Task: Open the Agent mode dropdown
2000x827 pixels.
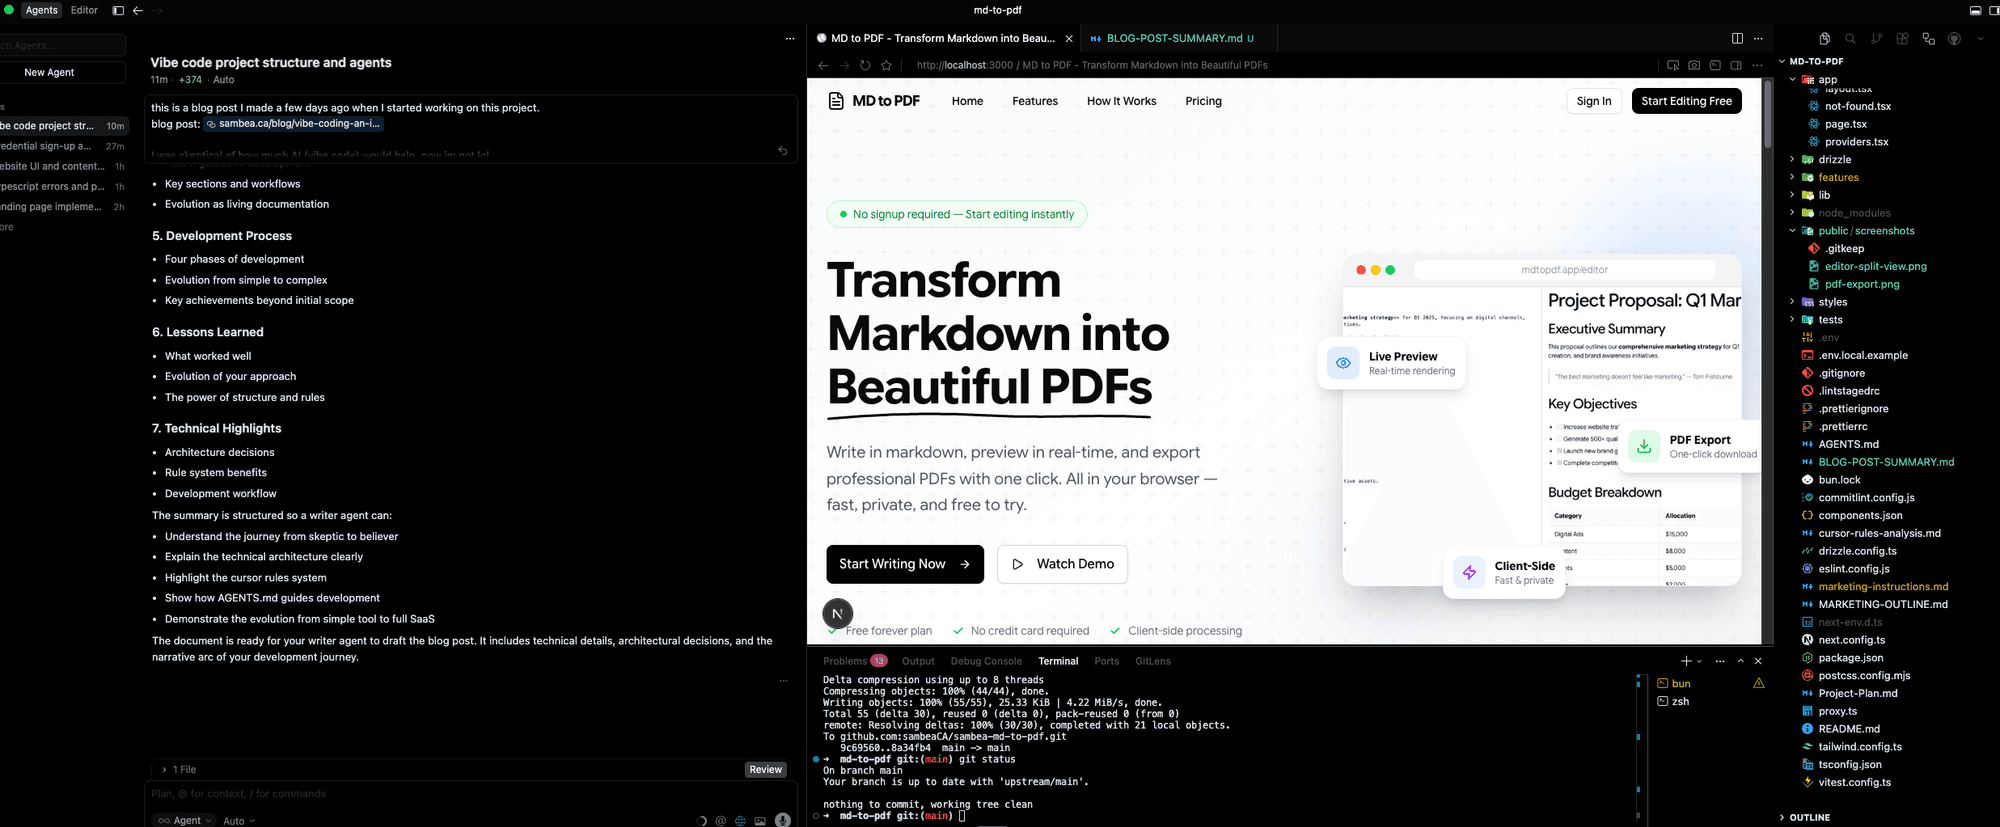Action: [x=186, y=820]
